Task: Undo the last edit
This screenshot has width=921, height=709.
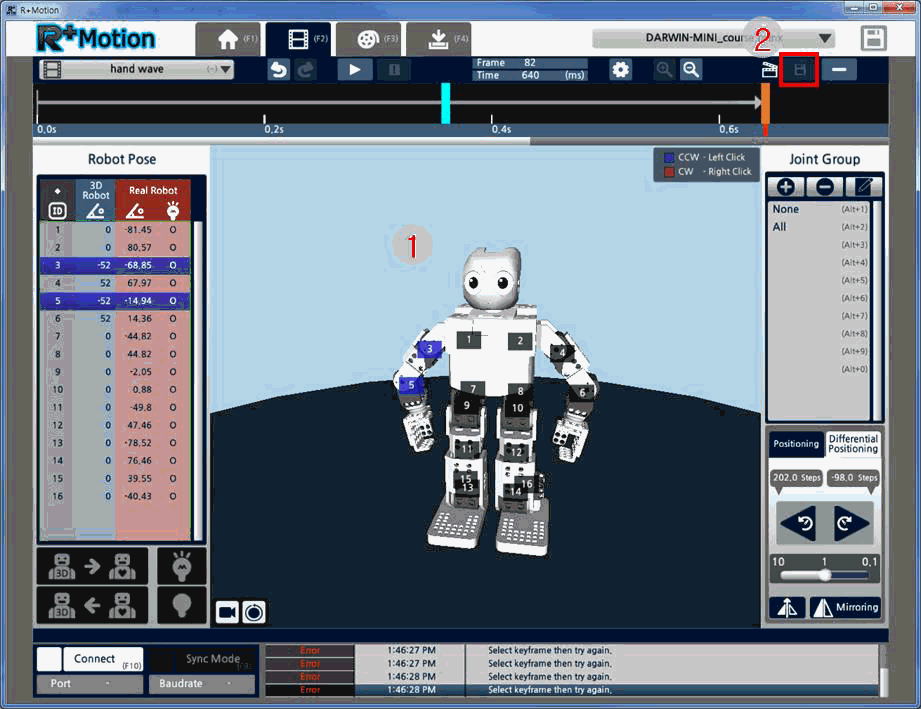Action: click(x=278, y=70)
